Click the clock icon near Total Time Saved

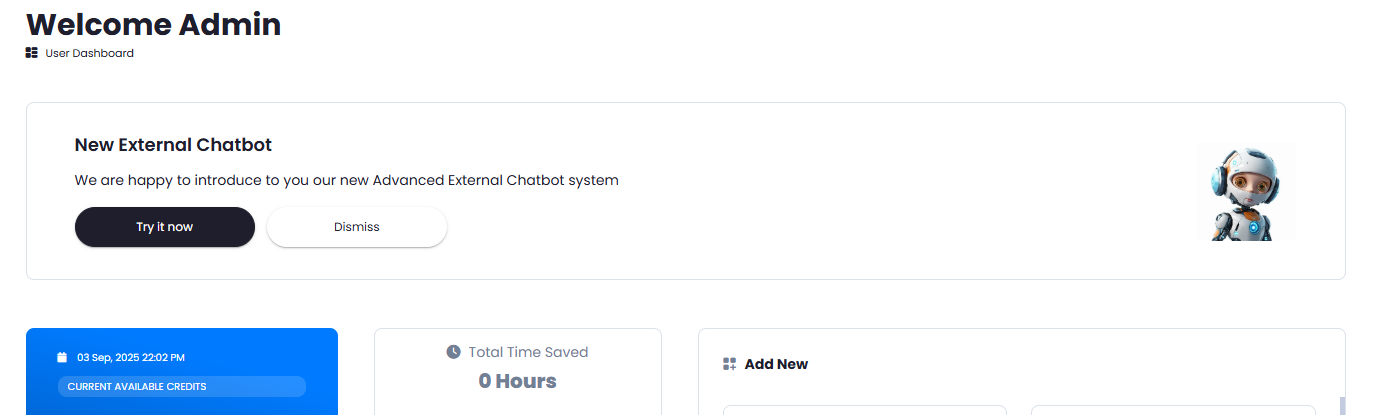(453, 352)
